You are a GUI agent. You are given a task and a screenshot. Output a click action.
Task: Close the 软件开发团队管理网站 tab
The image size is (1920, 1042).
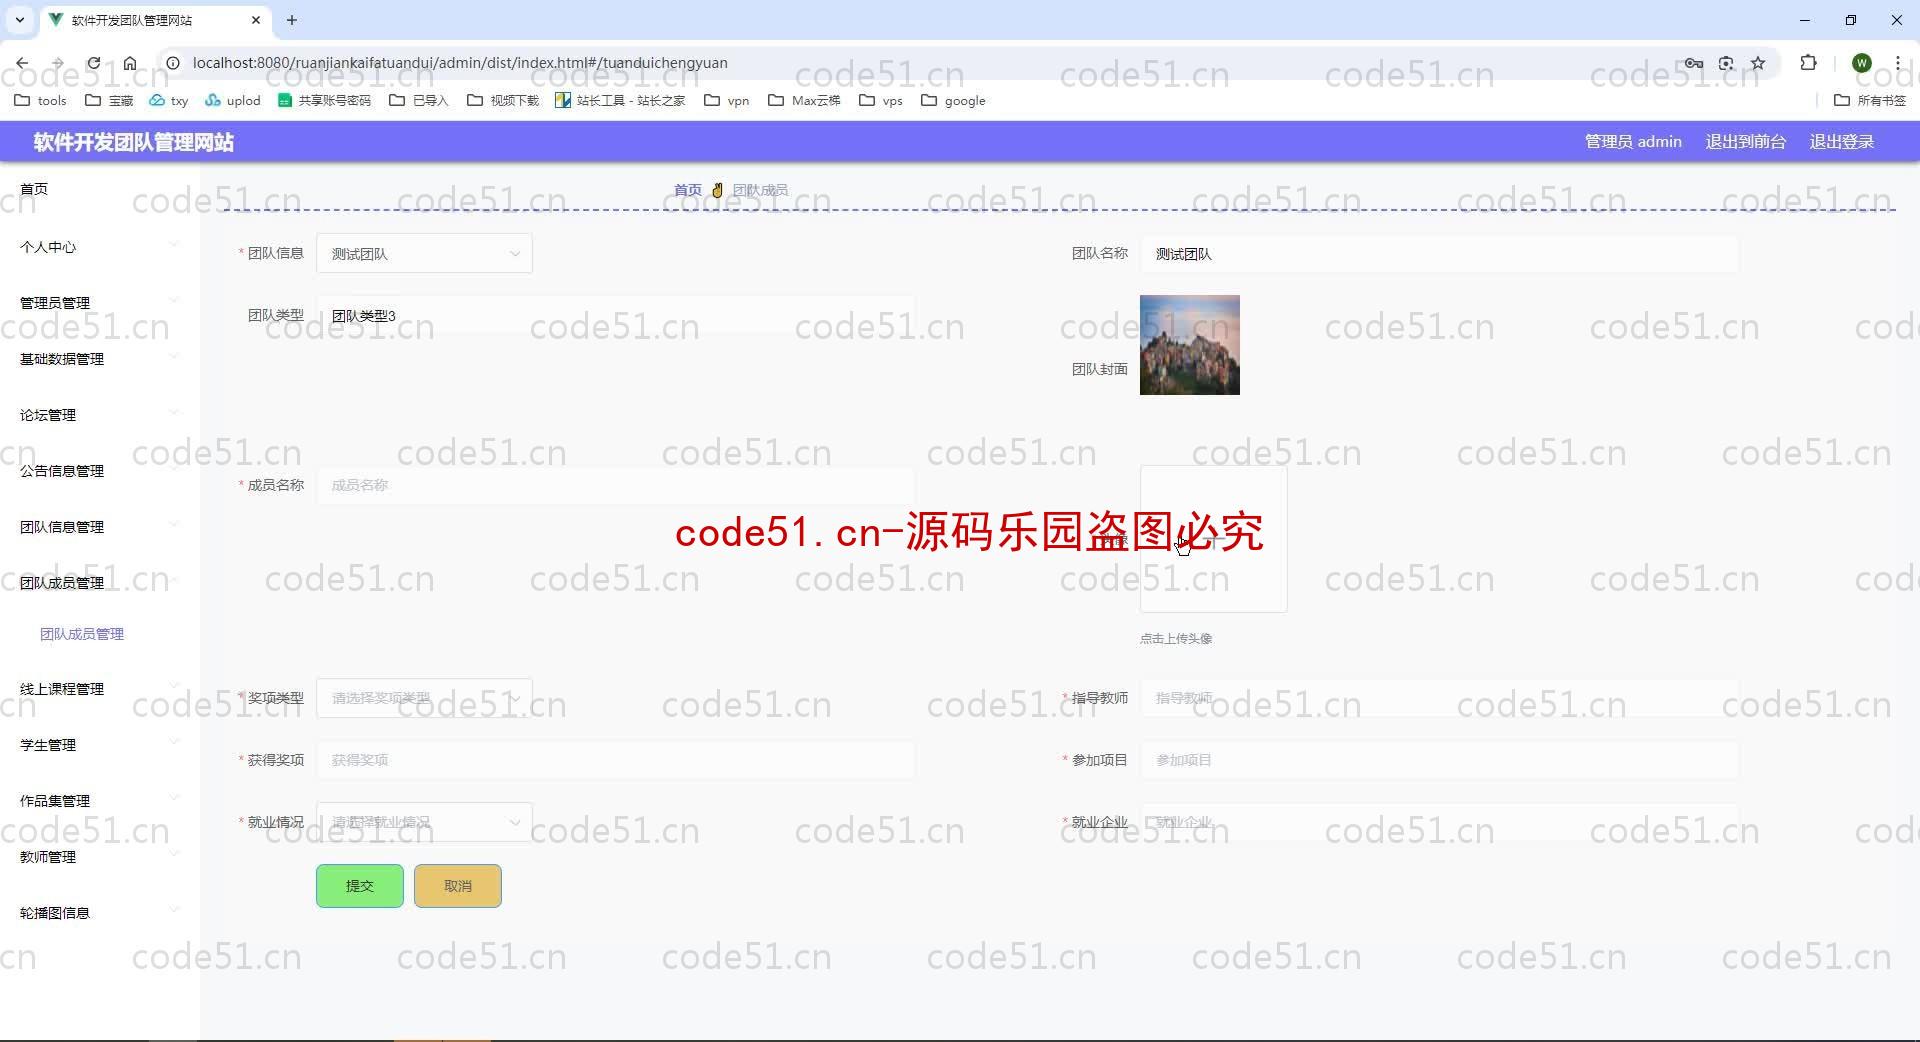click(256, 20)
